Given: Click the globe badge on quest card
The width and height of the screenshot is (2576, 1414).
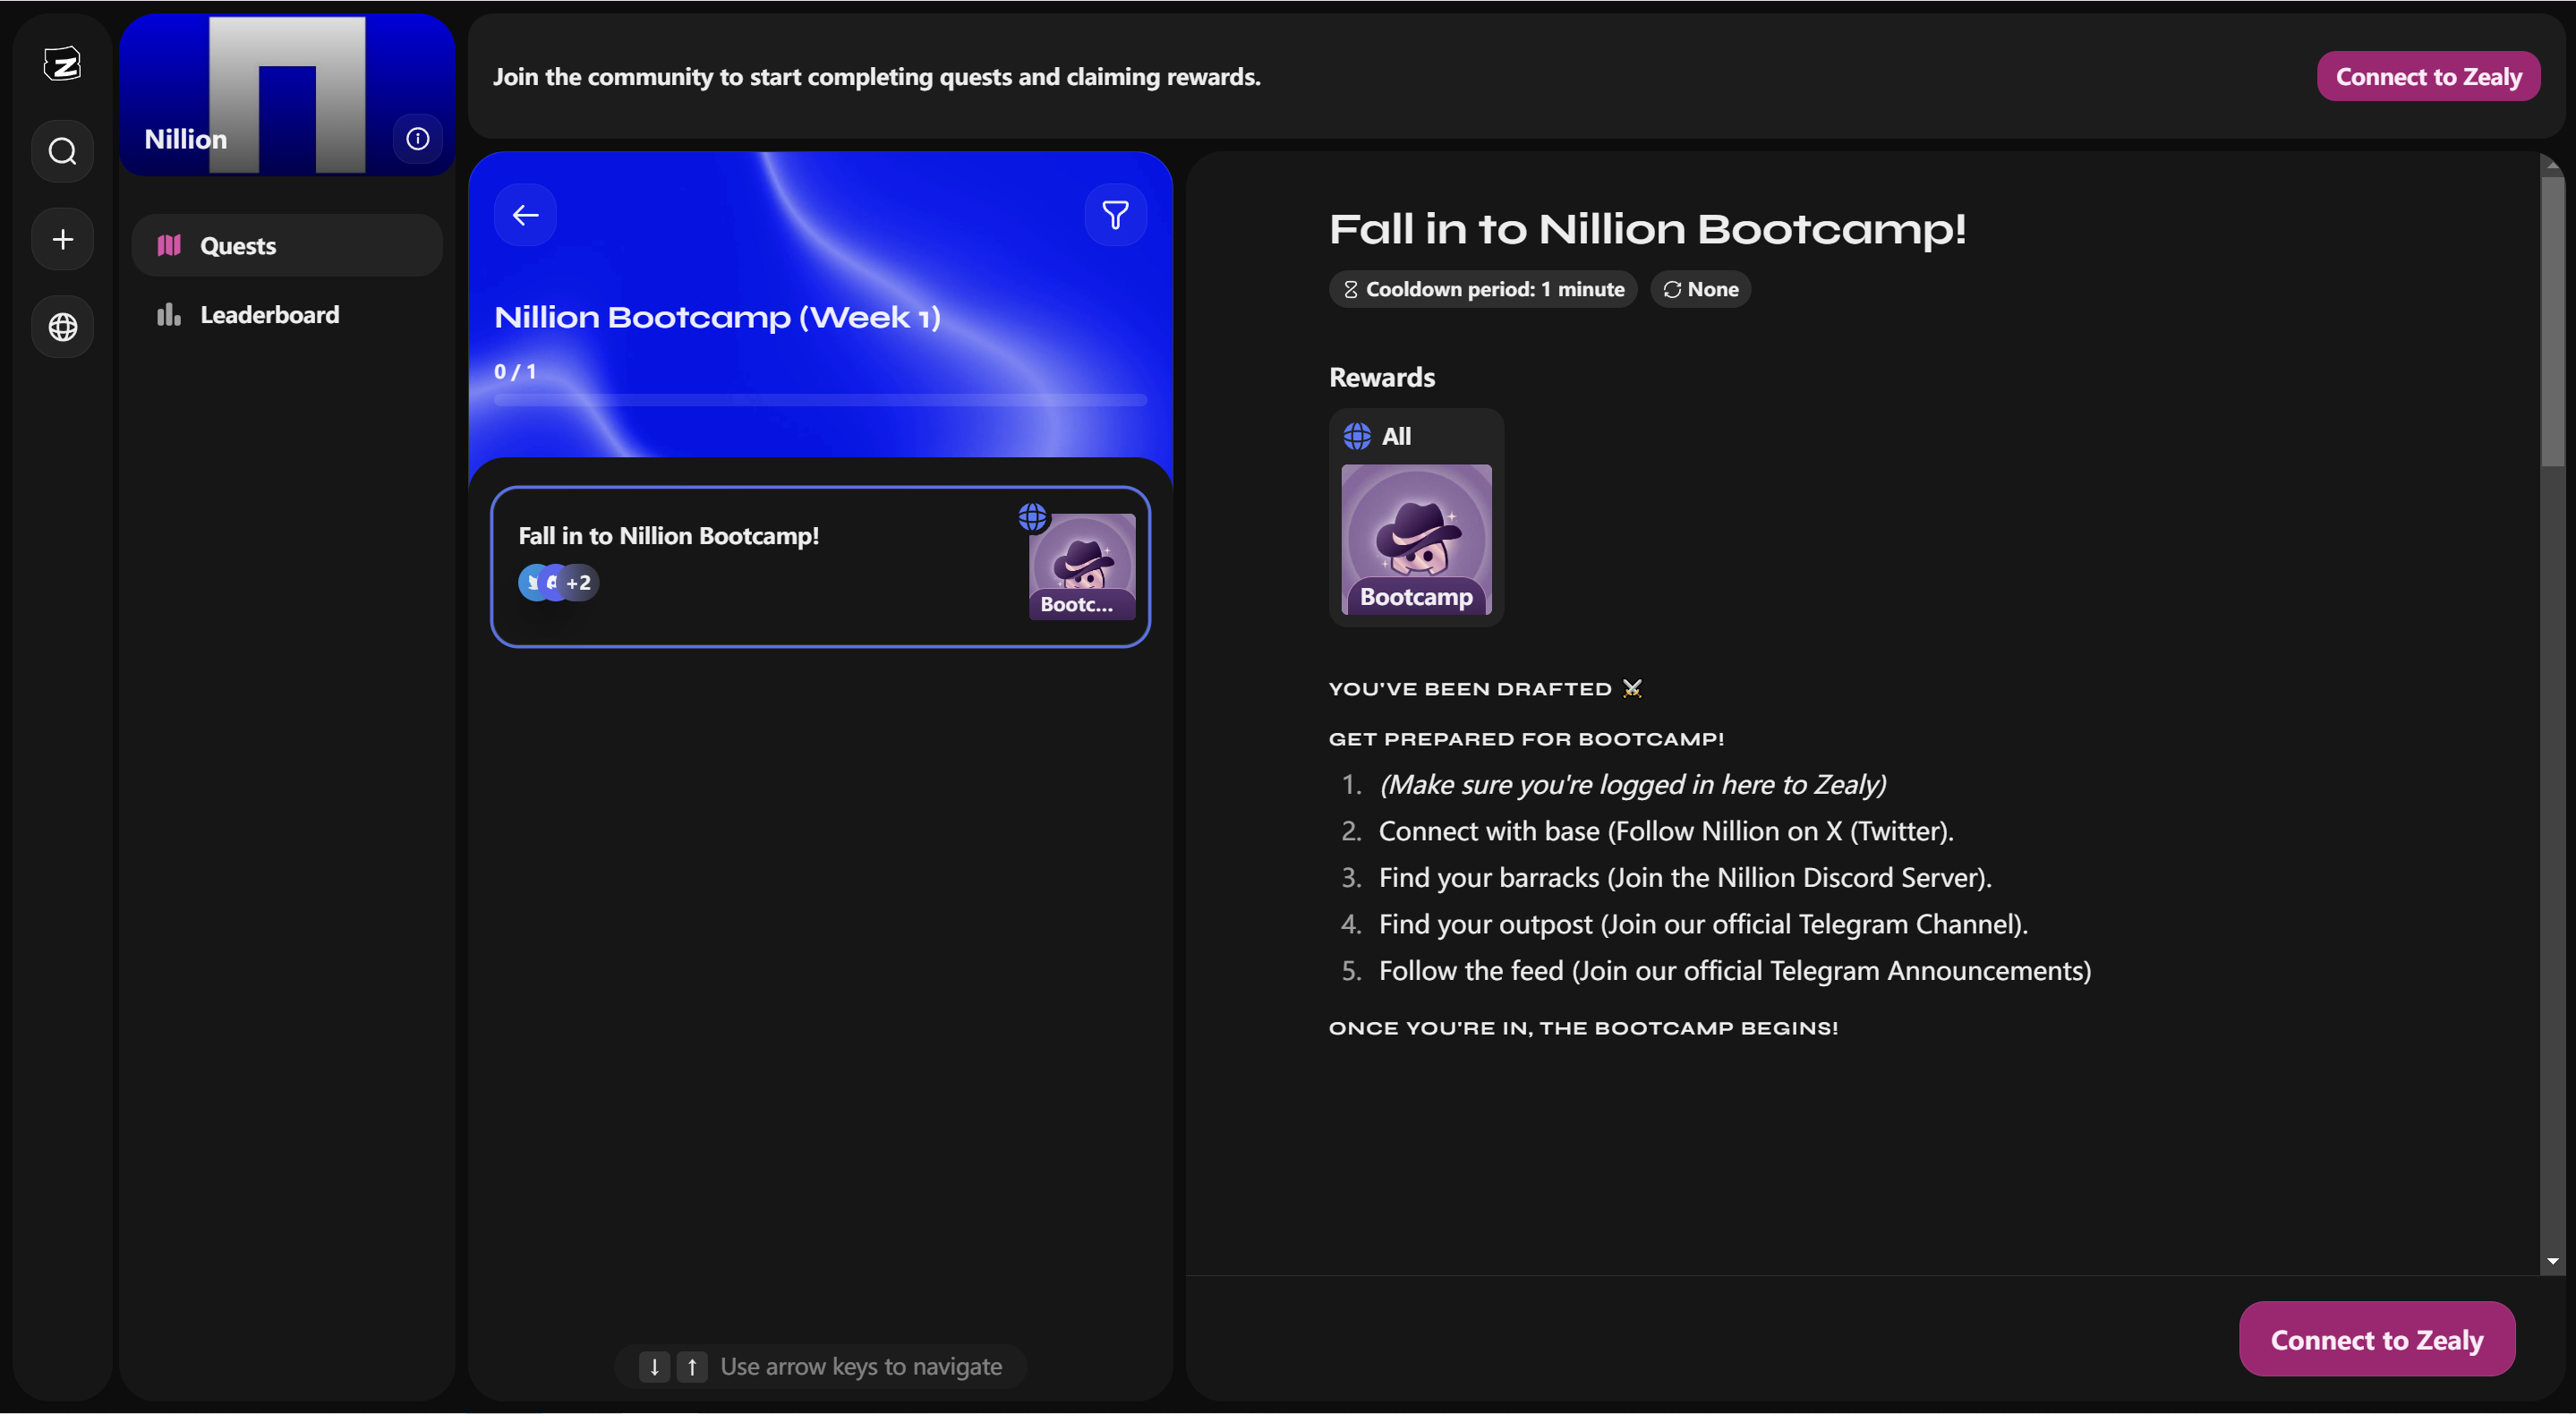Looking at the screenshot, I should click(x=1033, y=517).
